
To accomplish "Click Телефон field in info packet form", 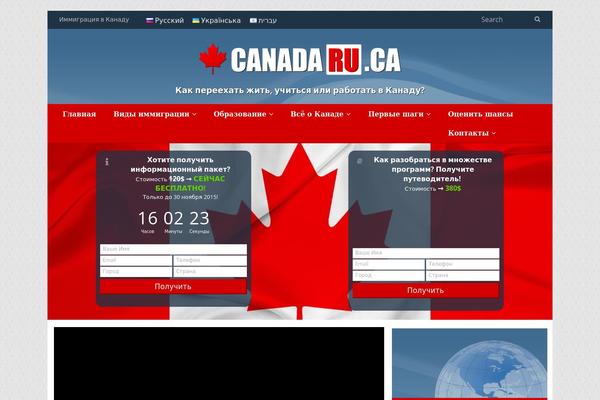I will click(x=210, y=261).
